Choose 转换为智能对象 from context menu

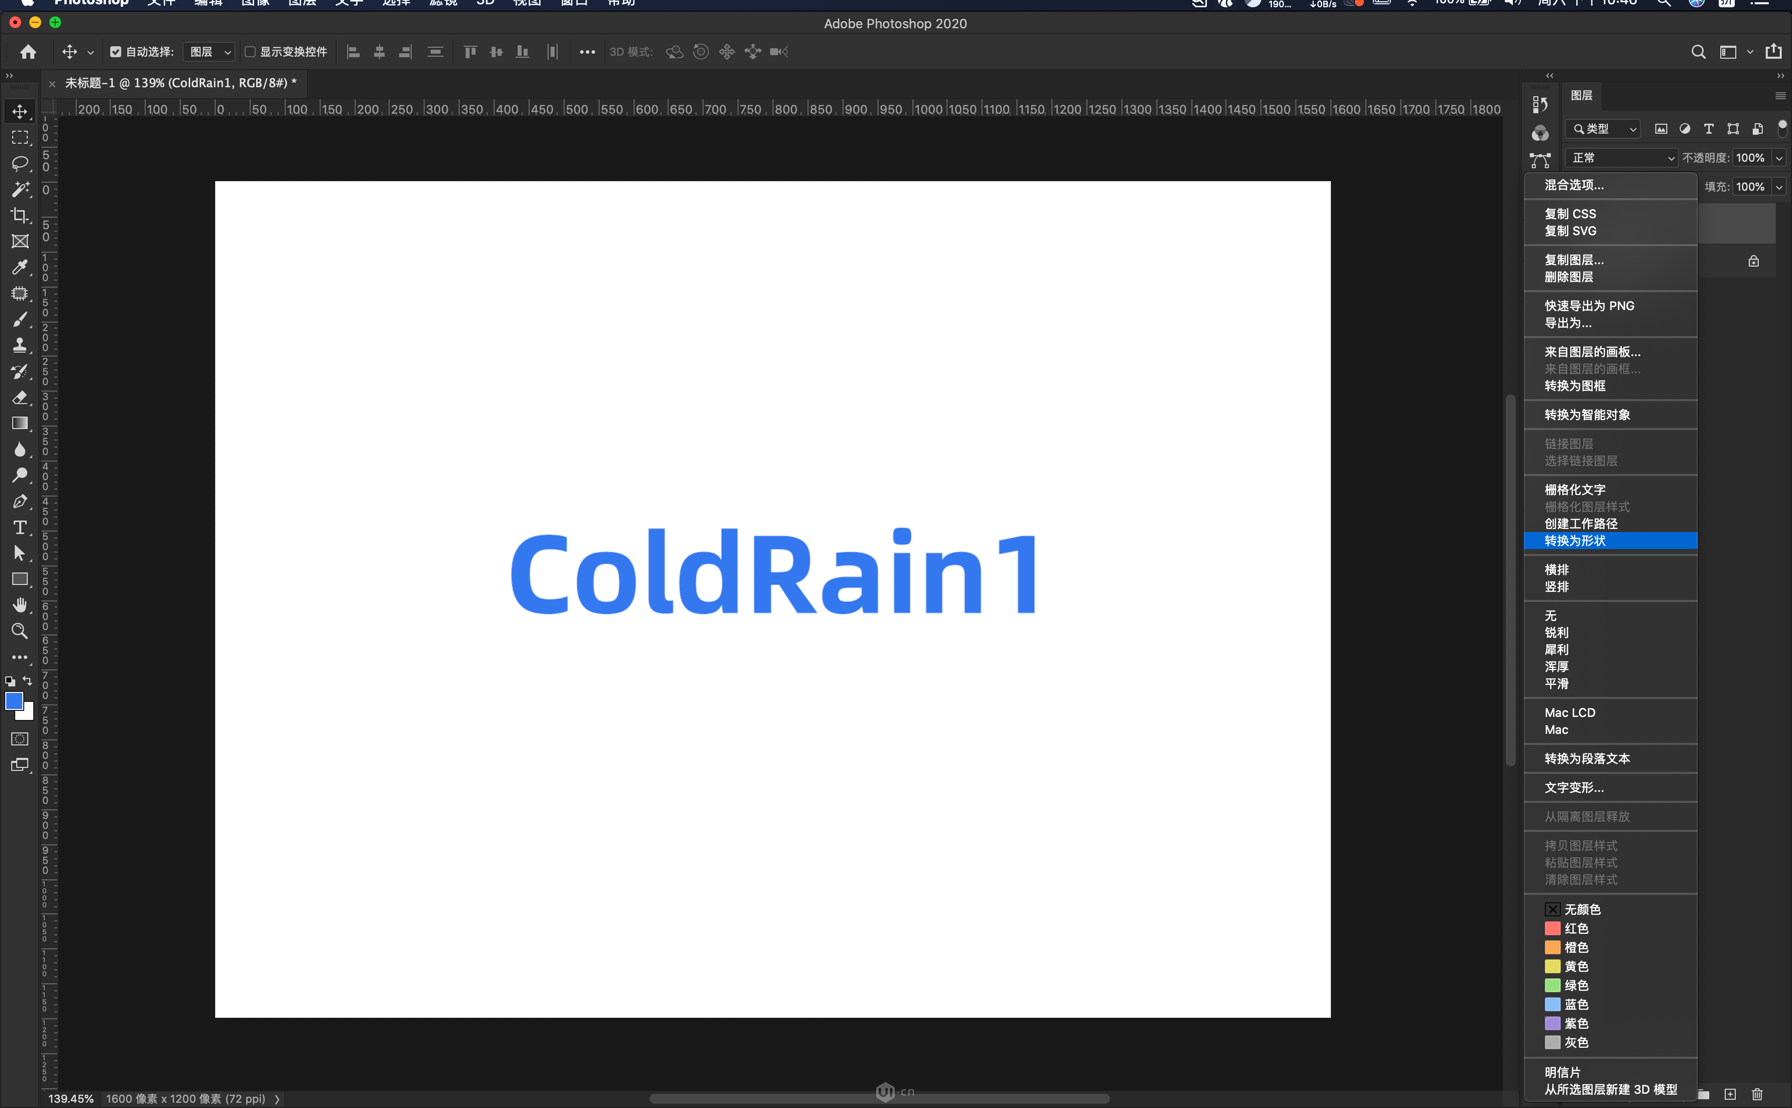tap(1610, 415)
